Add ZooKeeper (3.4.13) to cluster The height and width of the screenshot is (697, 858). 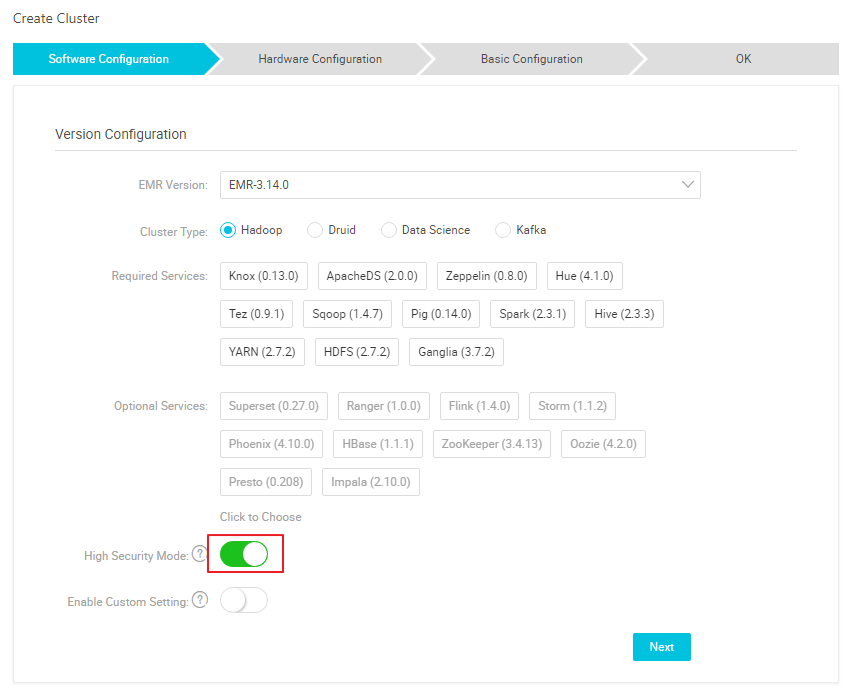point(491,444)
